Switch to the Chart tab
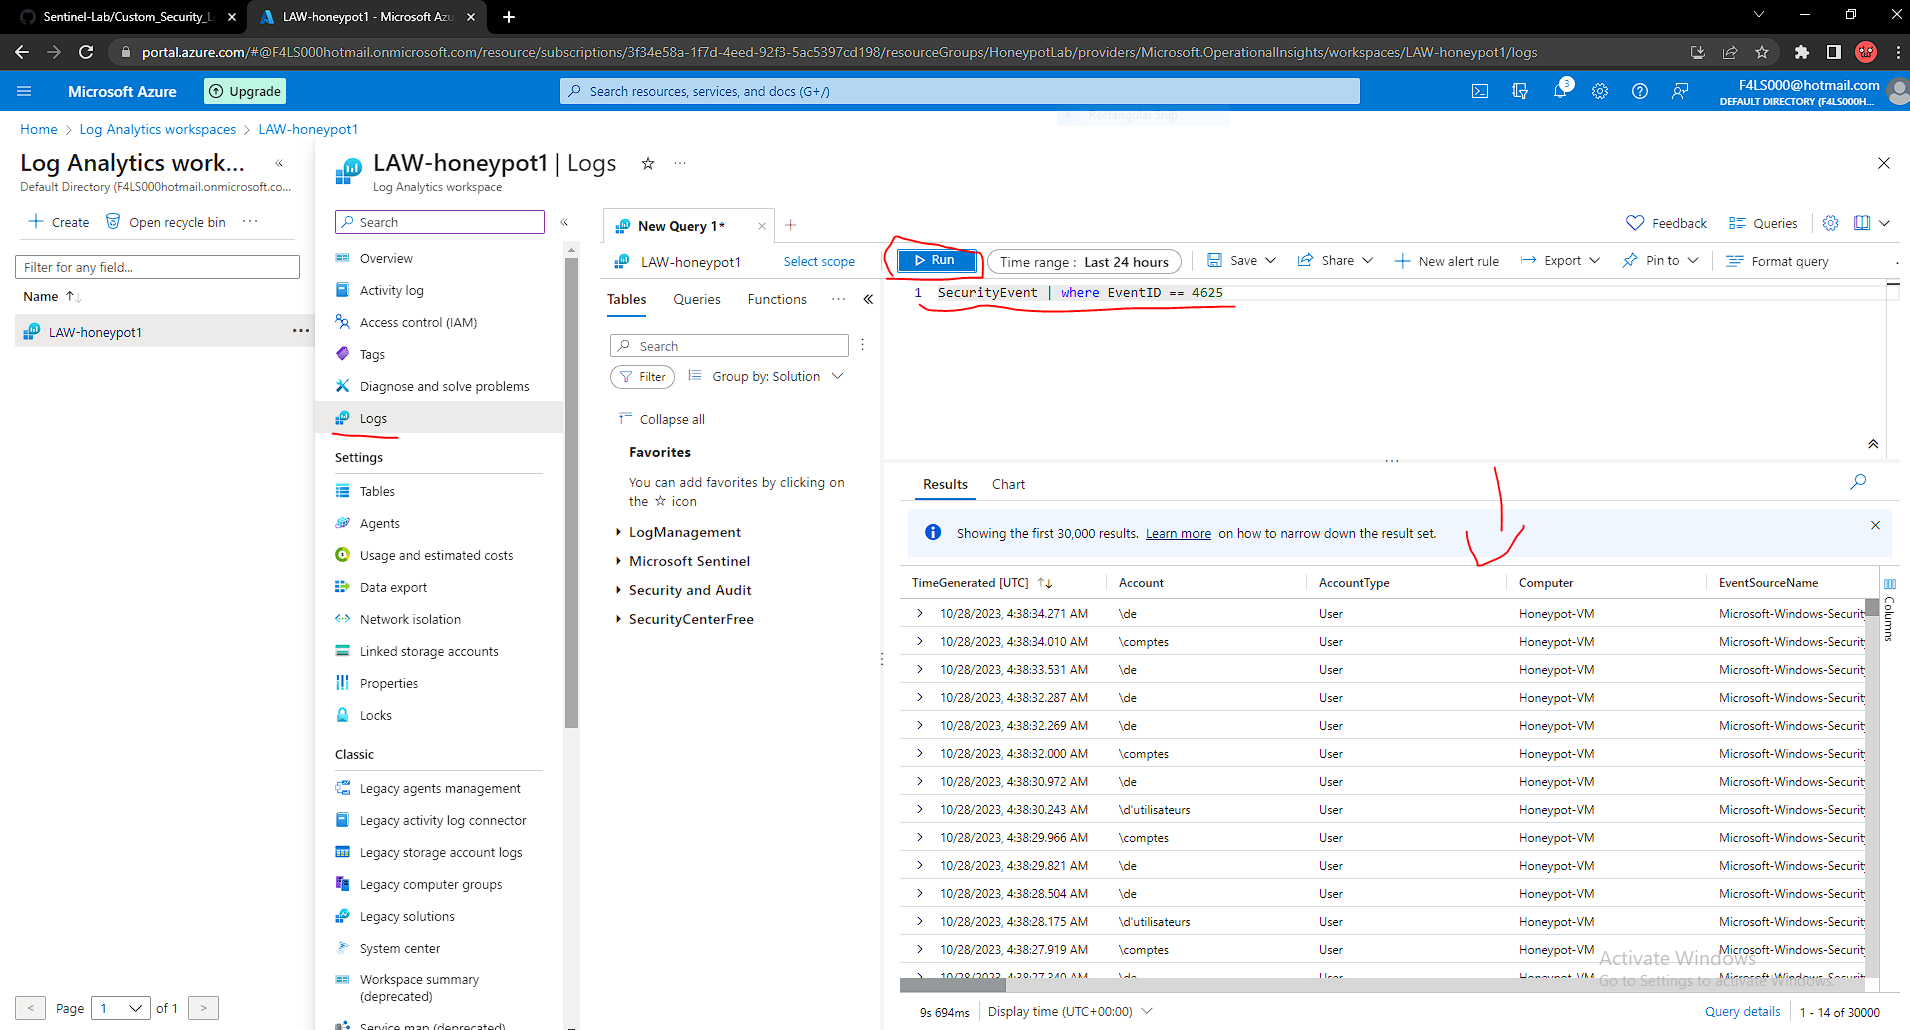The height and width of the screenshot is (1030, 1910). [1008, 484]
